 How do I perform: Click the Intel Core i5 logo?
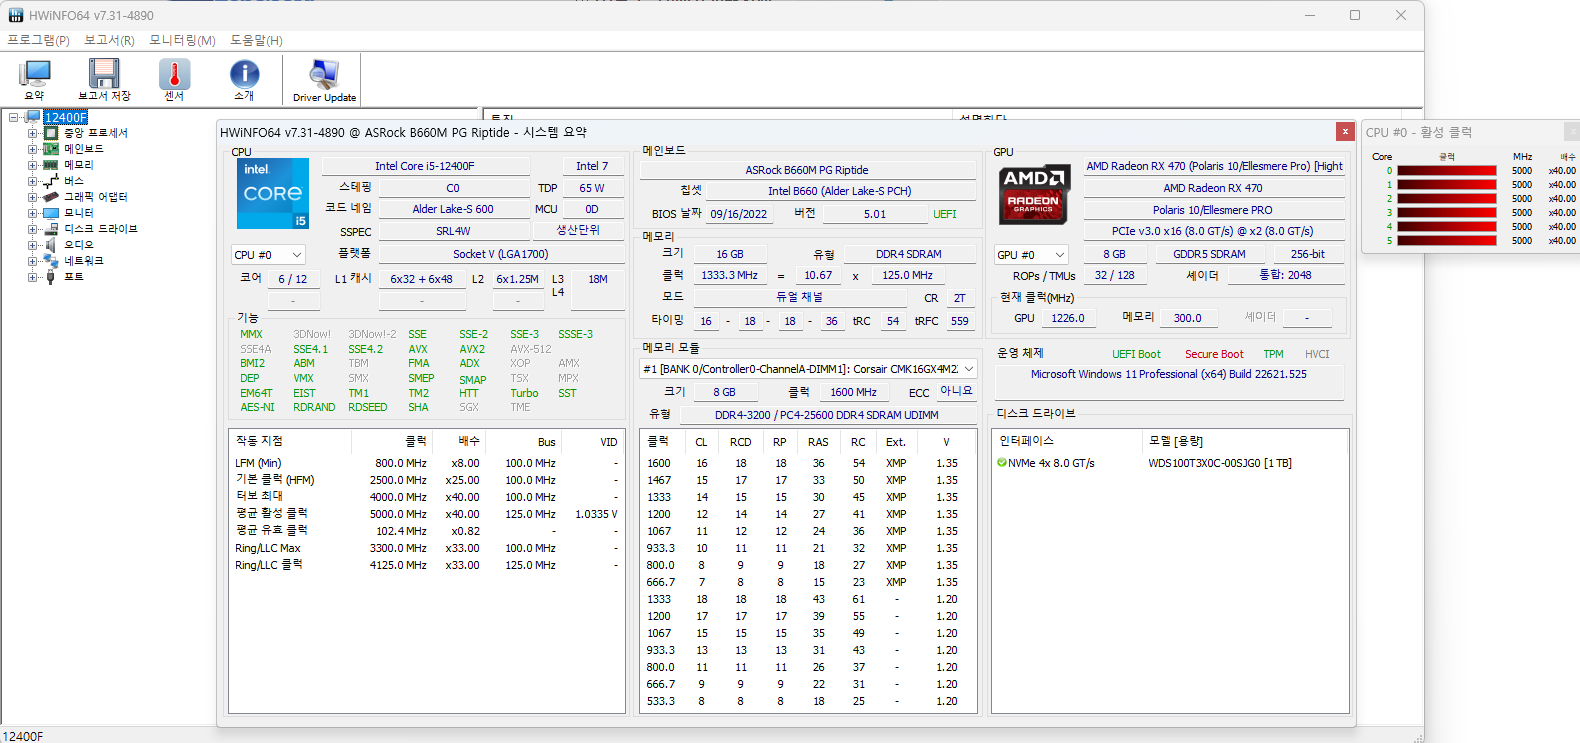[x=273, y=193]
